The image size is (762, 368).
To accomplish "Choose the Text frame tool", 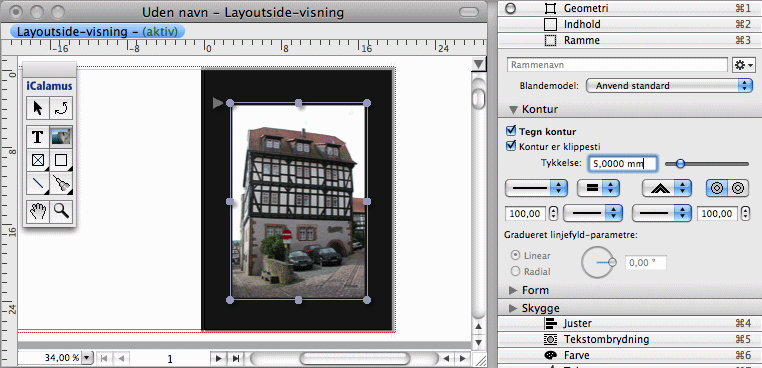I will [x=37, y=137].
